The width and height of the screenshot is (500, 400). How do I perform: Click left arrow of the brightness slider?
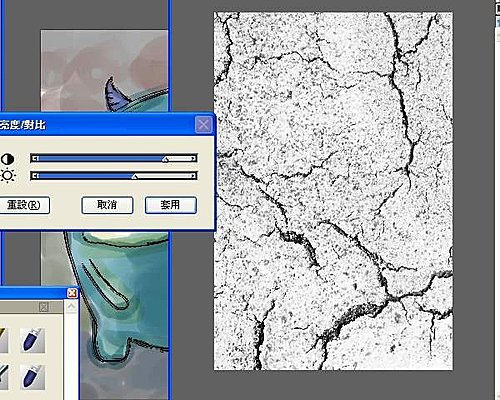35,176
